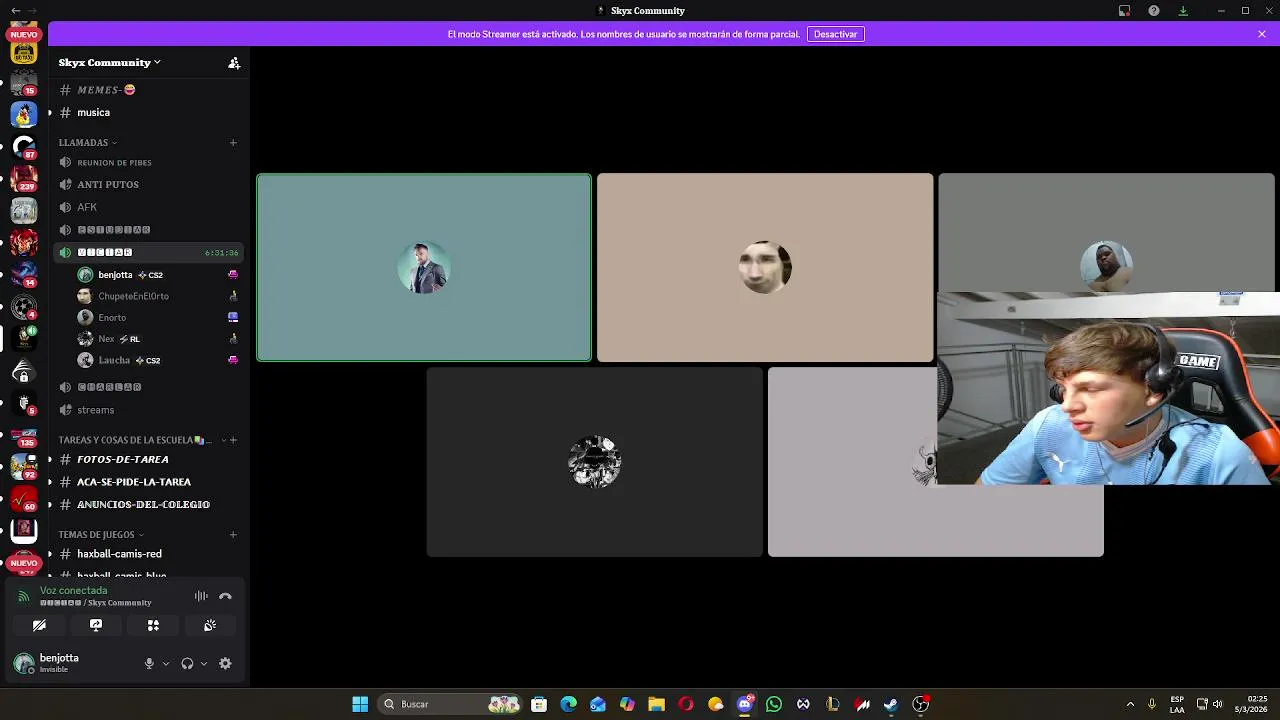This screenshot has width=1280, height=720.
Task: Disconnect from the voice call
Action: (x=225, y=596)
